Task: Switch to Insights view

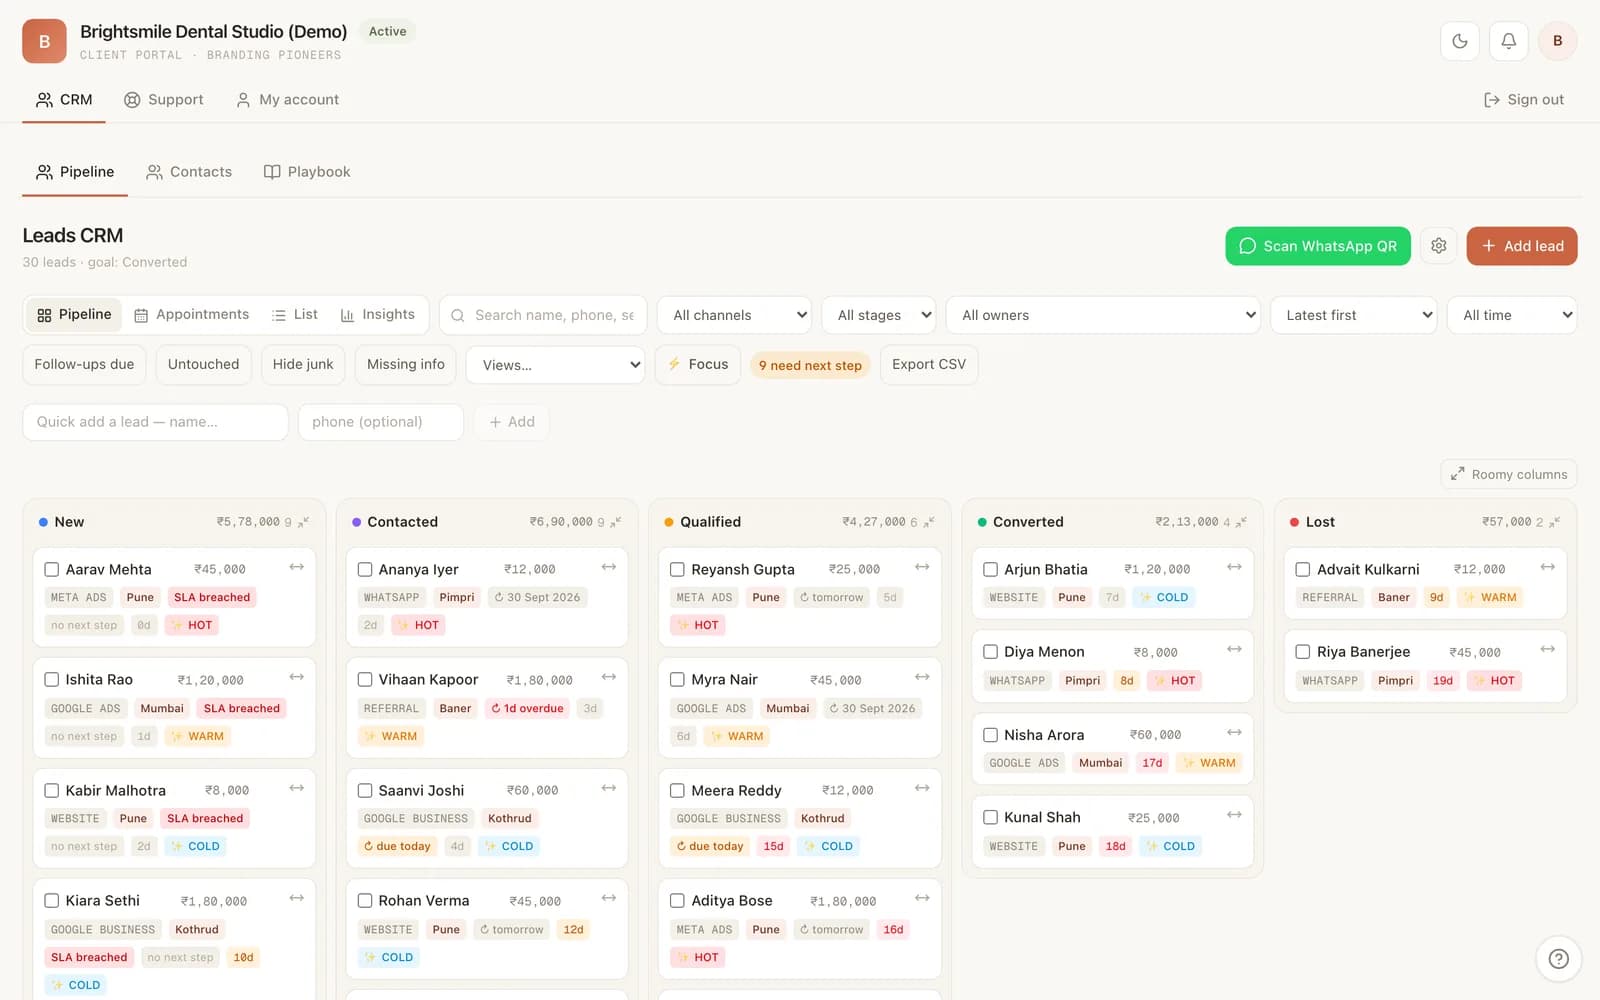Action: tap(378, 315)
